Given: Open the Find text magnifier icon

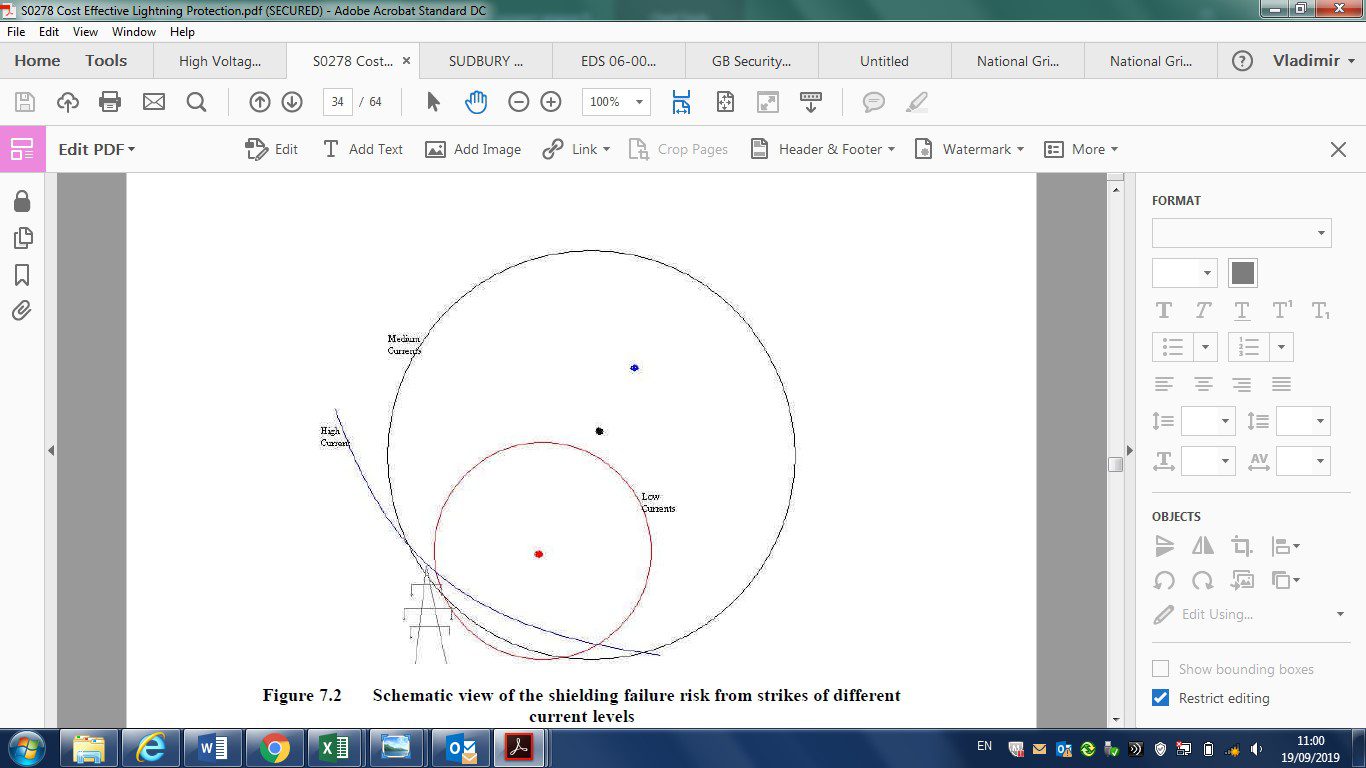Looking at the screenshot, I should click(x=197, y=102).
